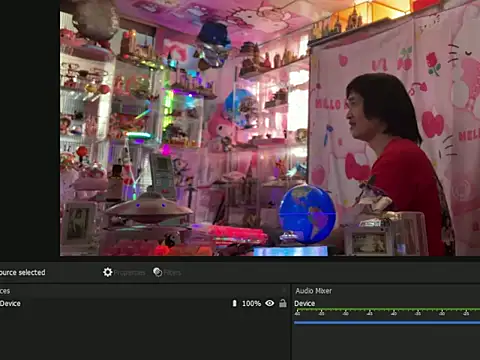Click the battery icon beside 100%
The height and width of the screenshot is (360, 480).
coord(234,303)
